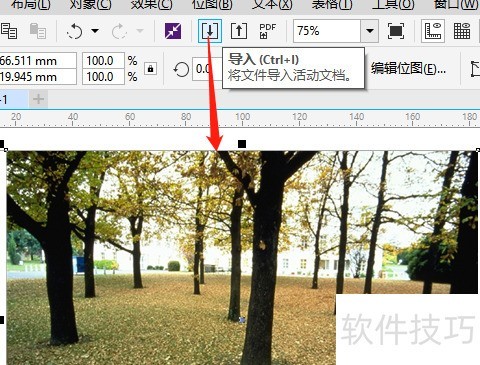
Task: Click the top-center selection handle
Action: click(242, 144)
